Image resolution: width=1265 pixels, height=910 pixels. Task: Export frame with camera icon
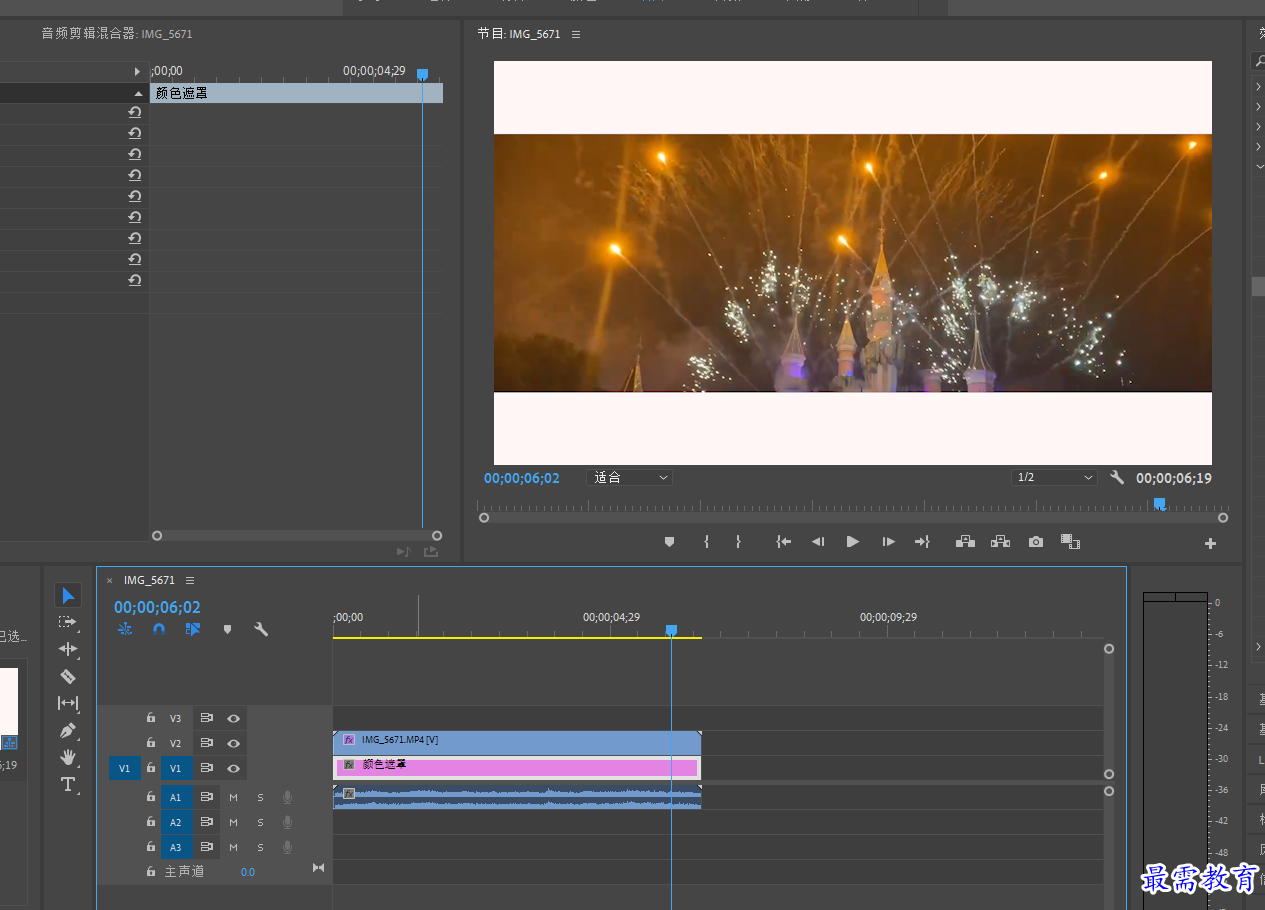1036,542
